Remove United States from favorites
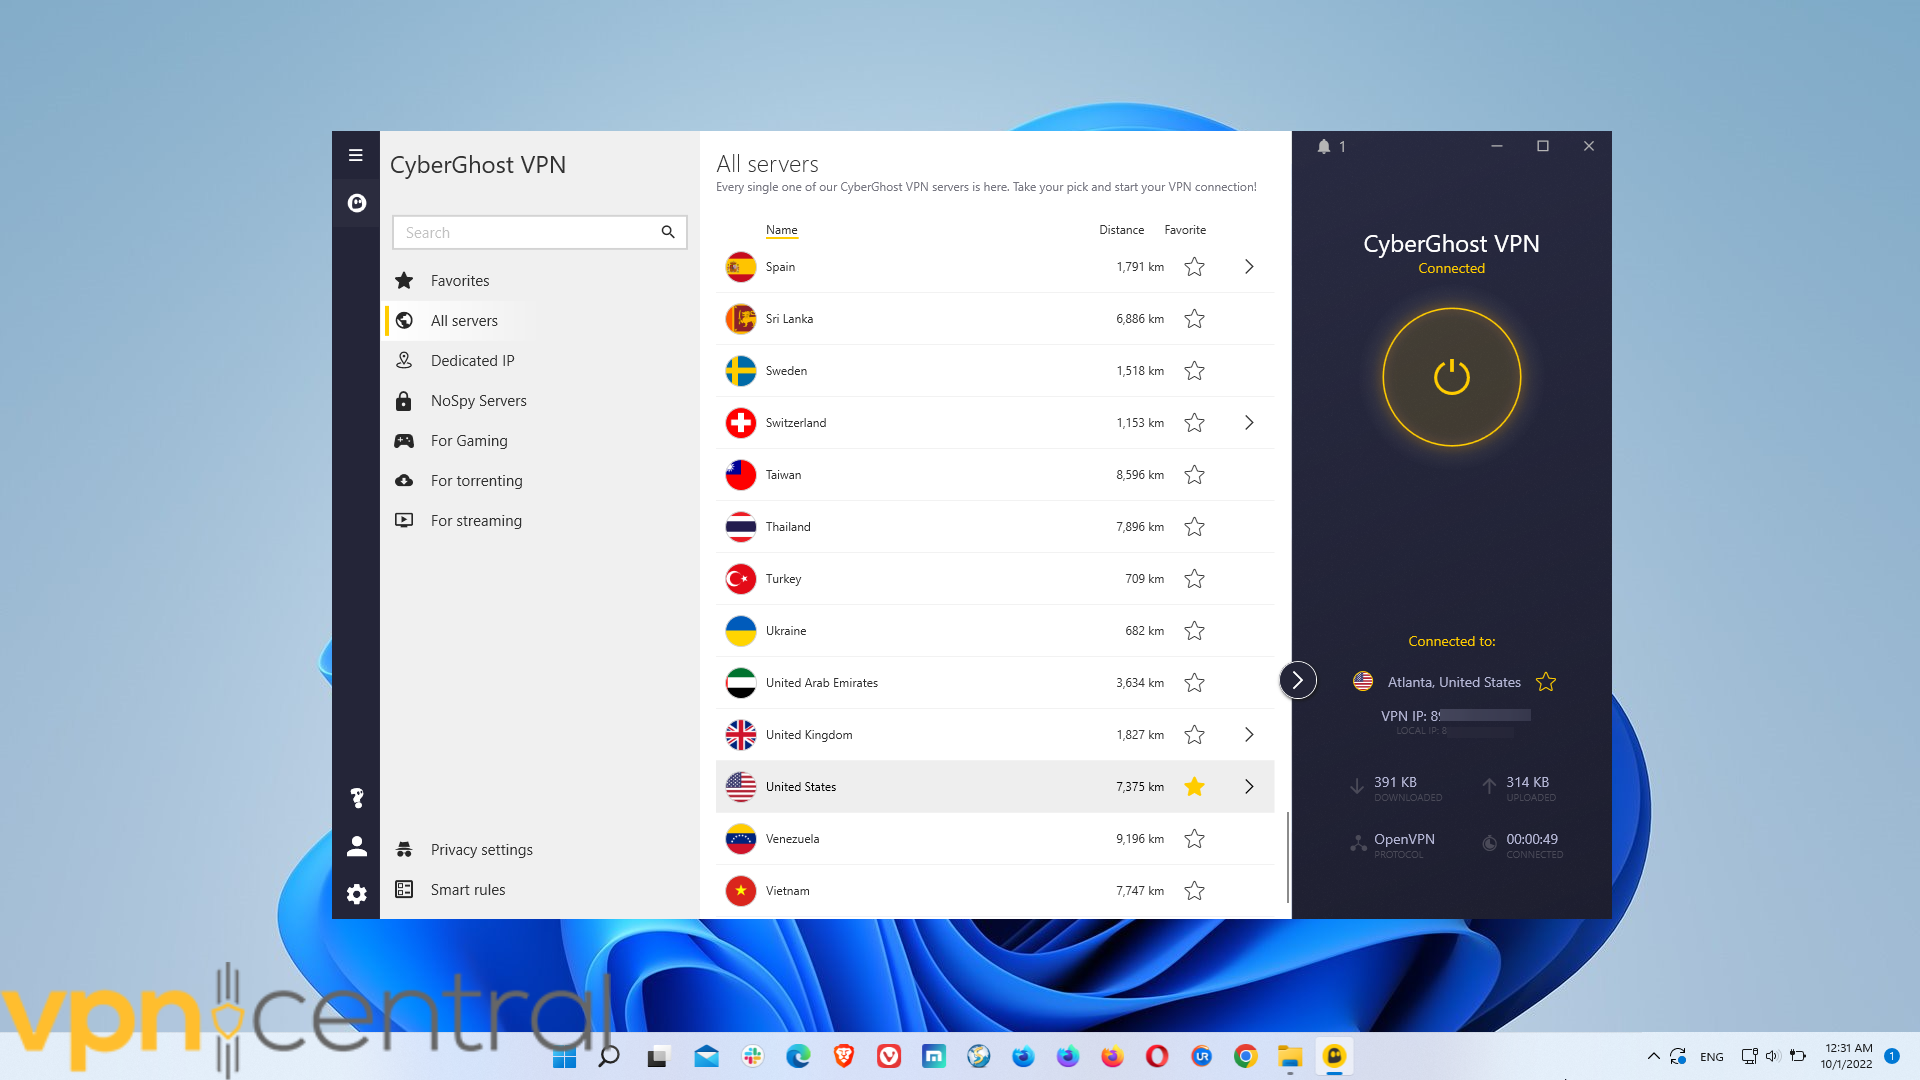The image size is (1920, 1080). (1194, 787)
